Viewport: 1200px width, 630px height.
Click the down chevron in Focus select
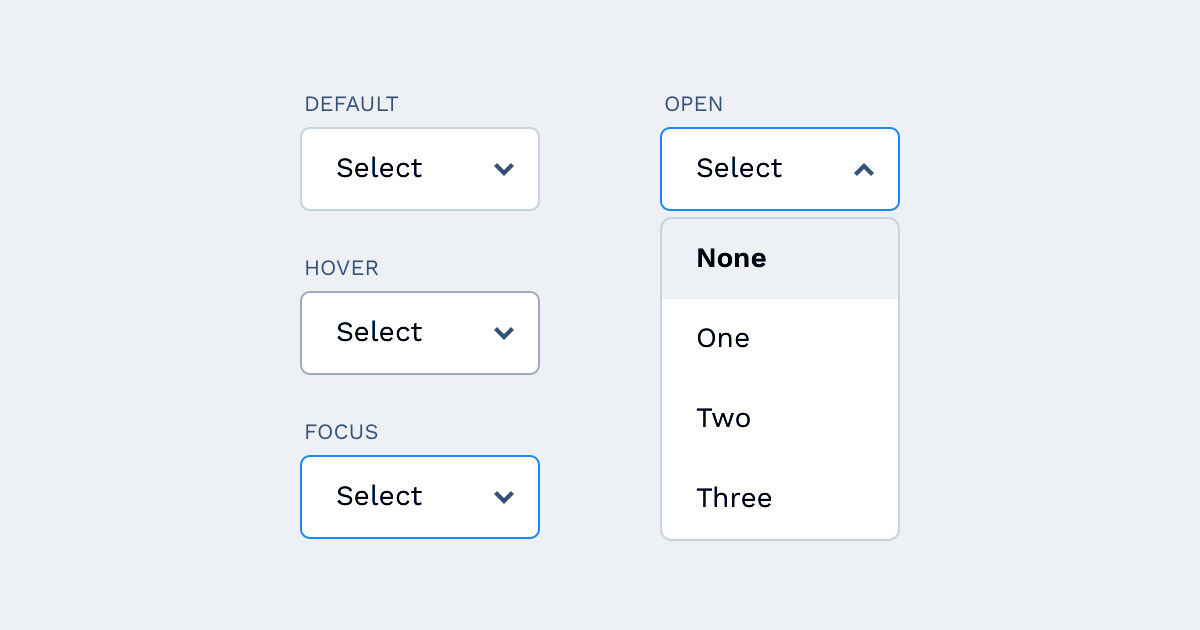coord(504,497)
